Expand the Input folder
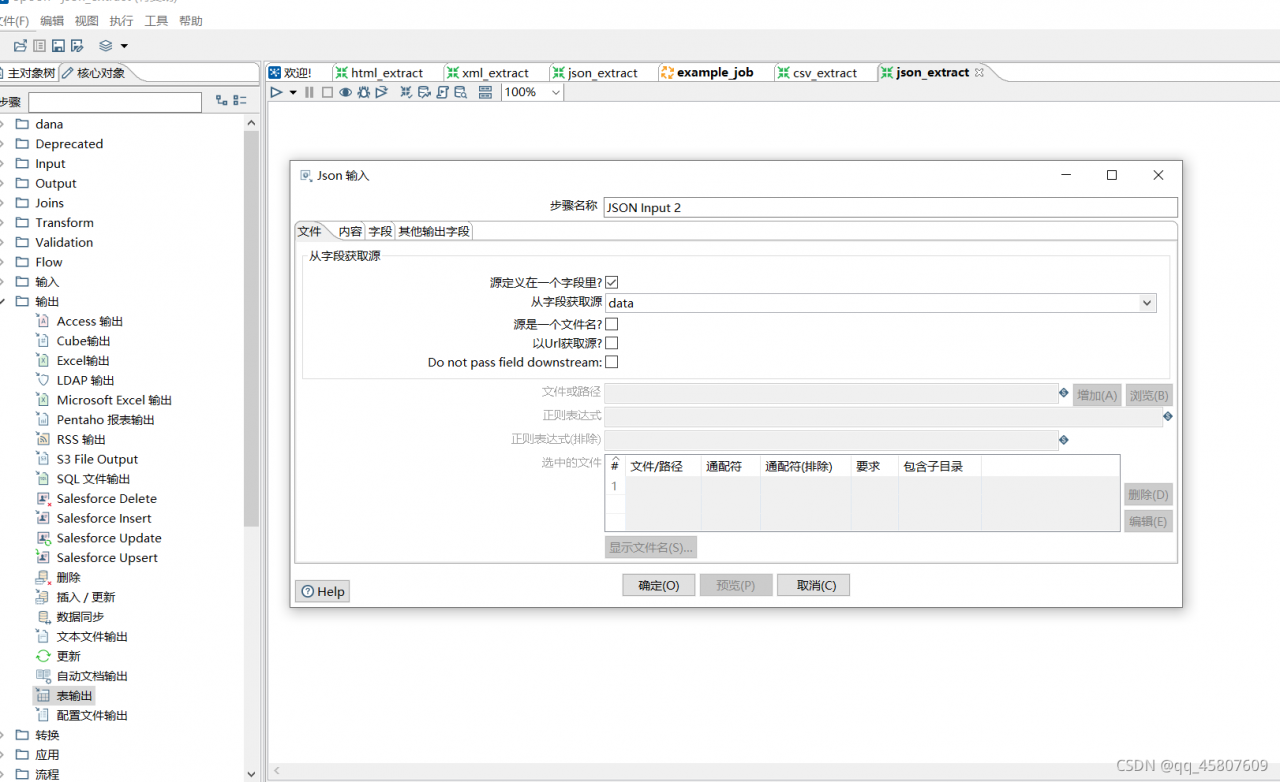Screen dimensions: 1280x782 tap(2, 164)
